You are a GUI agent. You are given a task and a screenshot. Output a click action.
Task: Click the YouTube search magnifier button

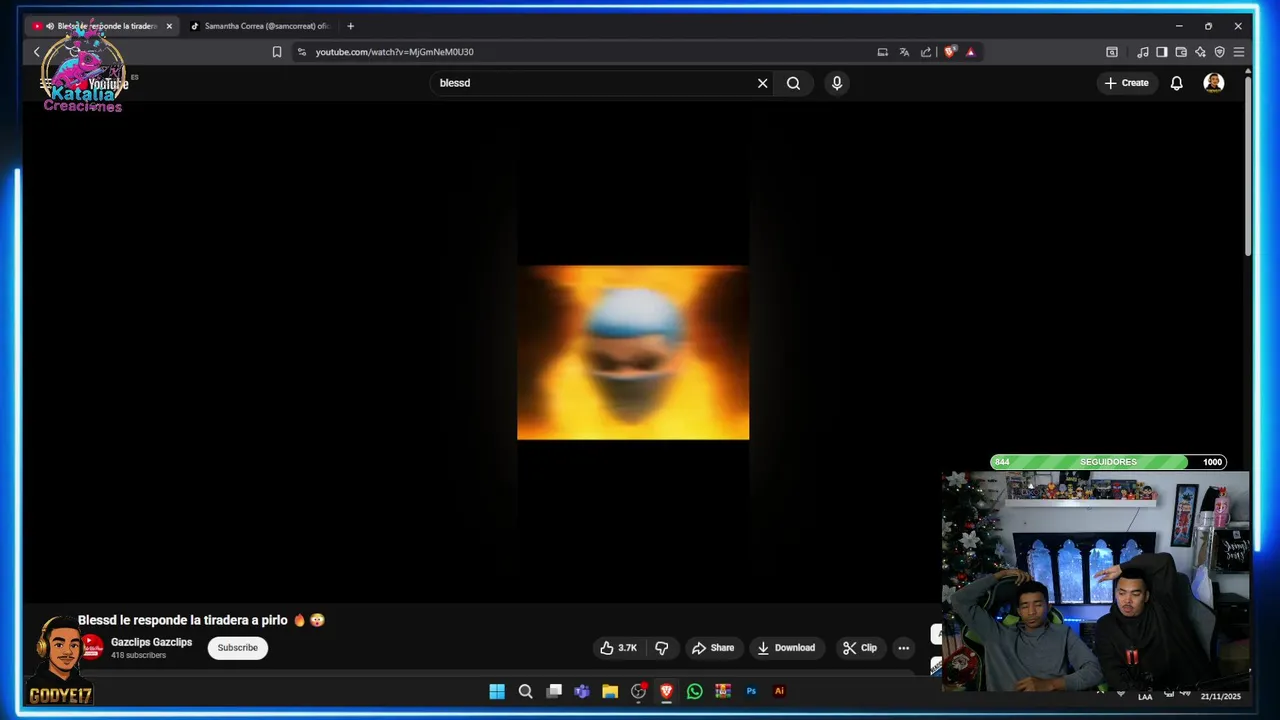[x=793, y=83]
